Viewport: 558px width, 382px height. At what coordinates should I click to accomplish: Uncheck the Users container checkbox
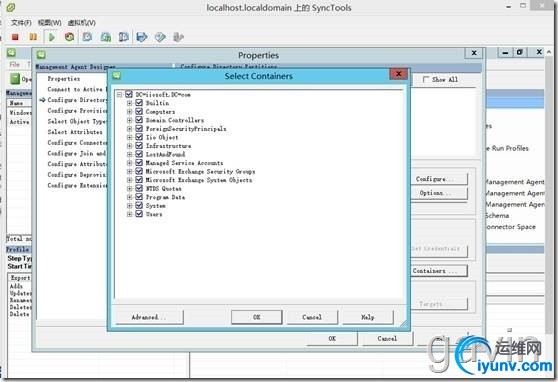pyautogui.click(x=139, y=214)
